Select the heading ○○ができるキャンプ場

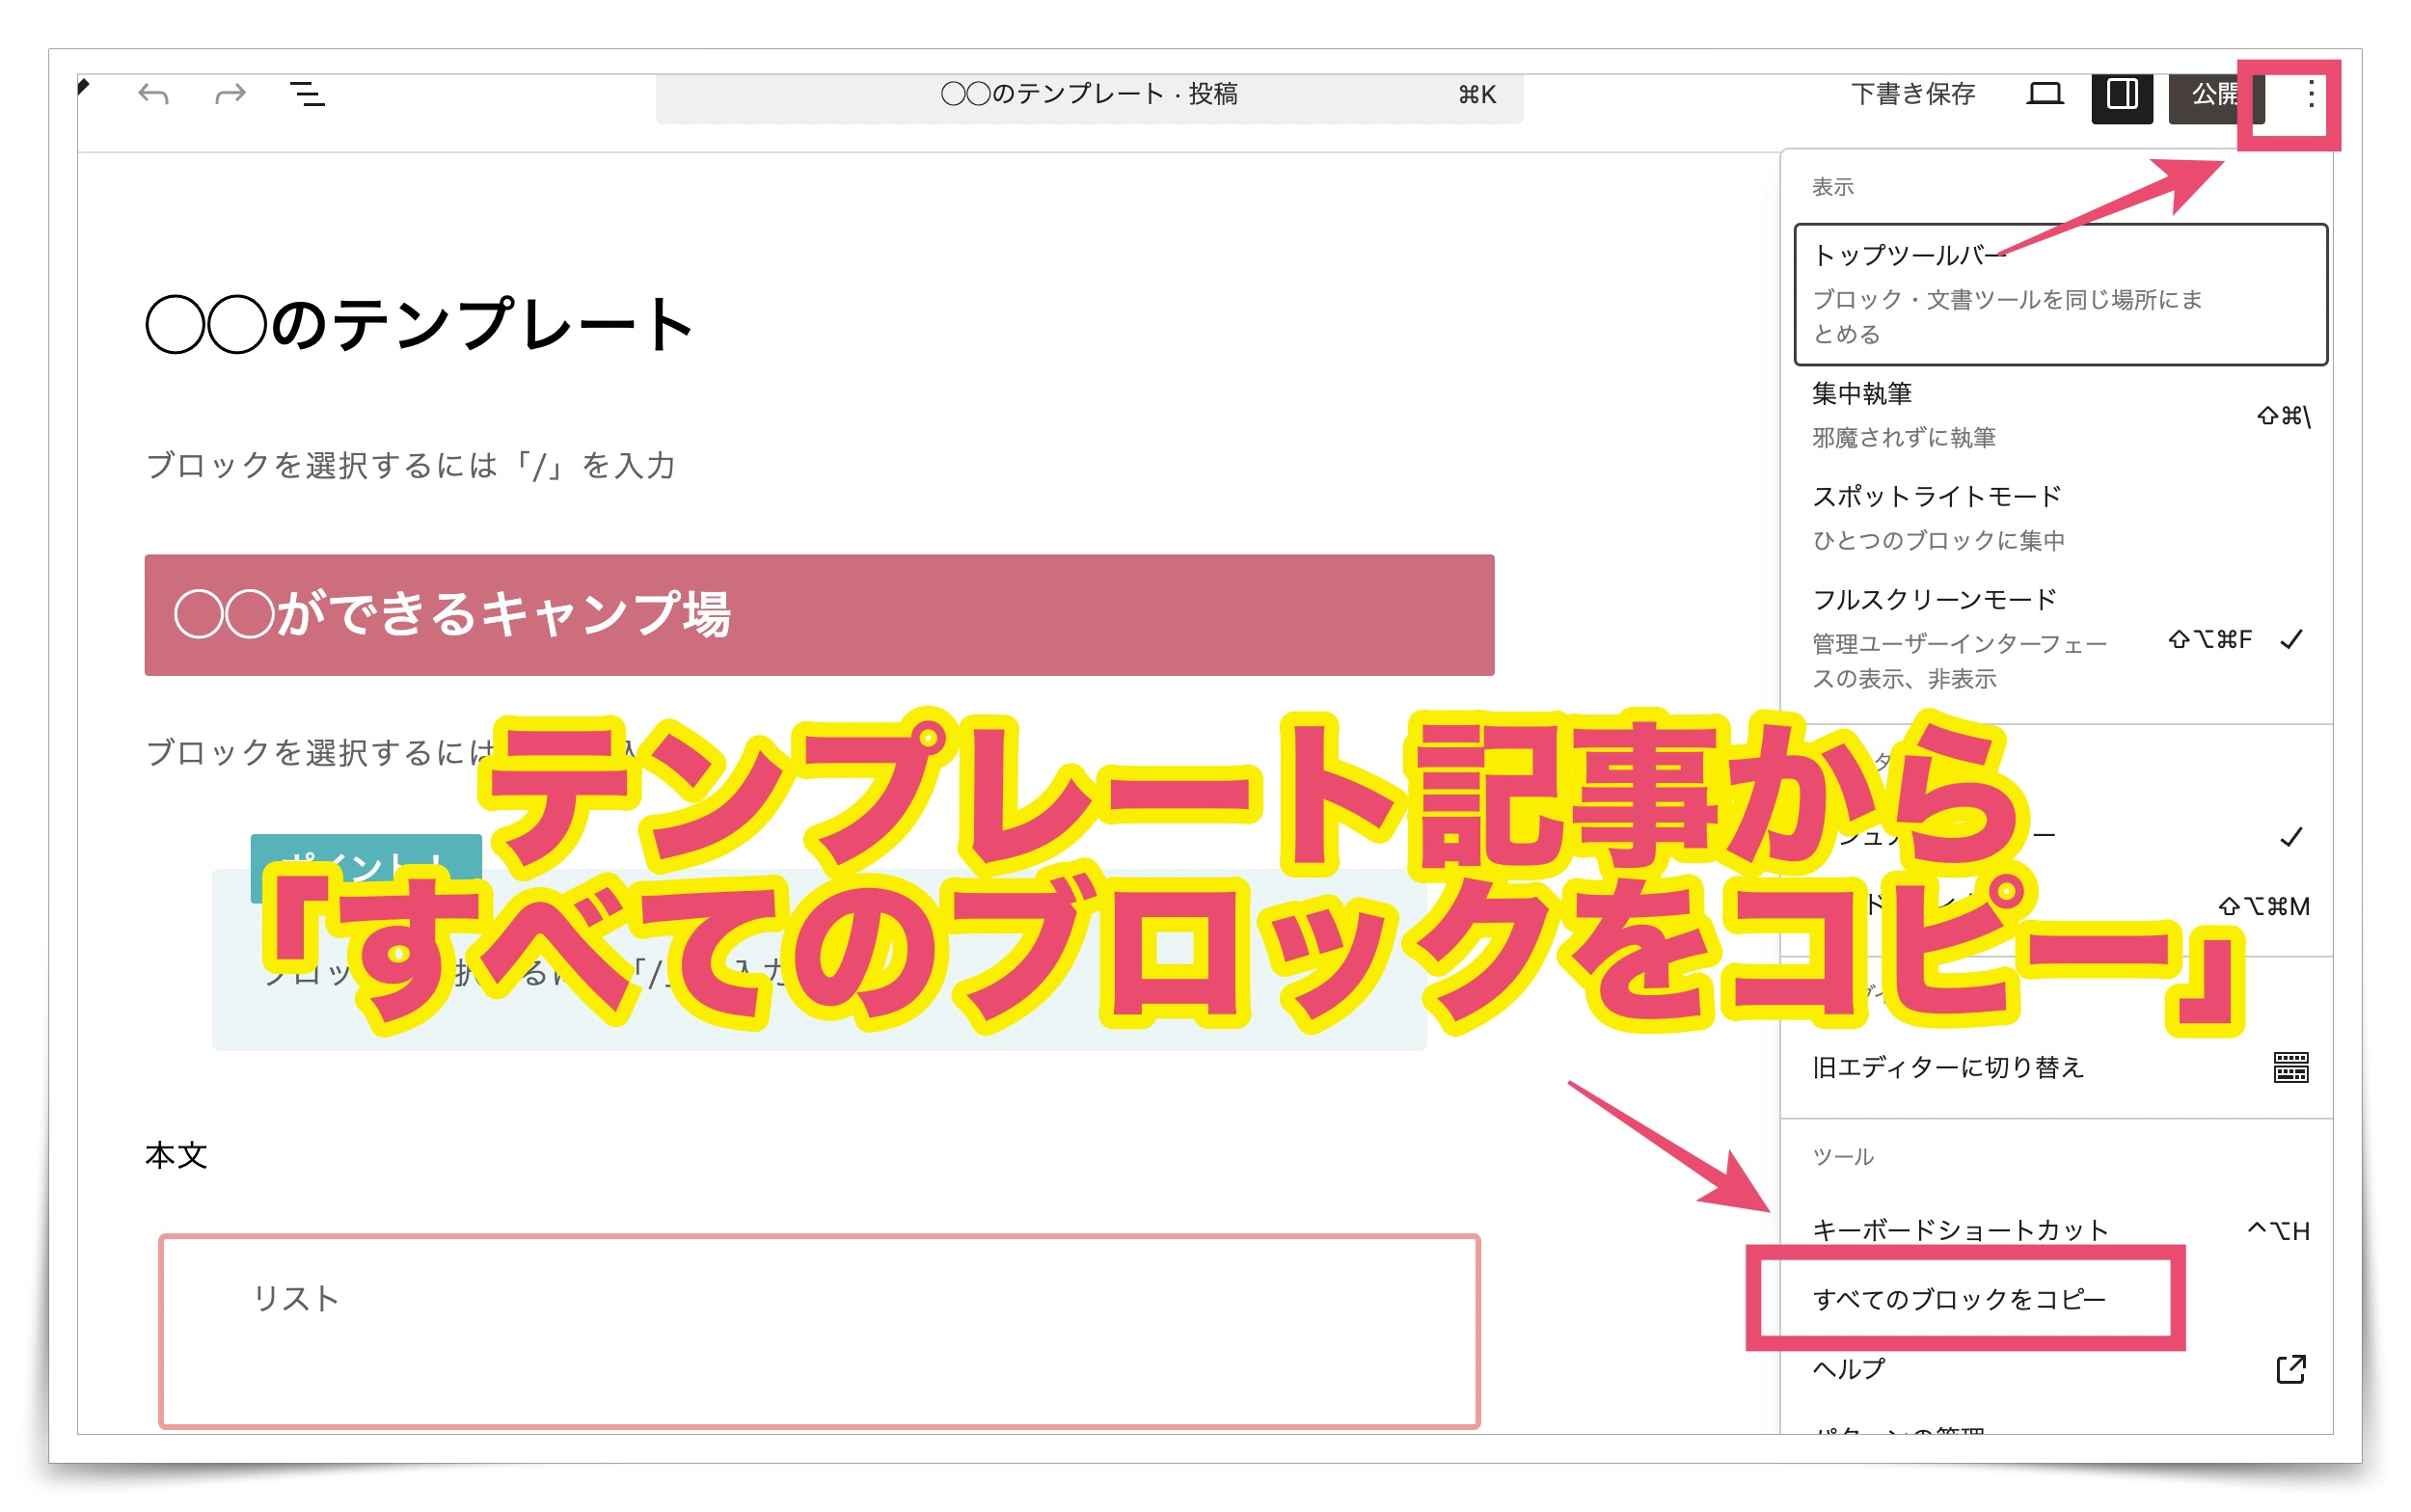coord(819,614)
